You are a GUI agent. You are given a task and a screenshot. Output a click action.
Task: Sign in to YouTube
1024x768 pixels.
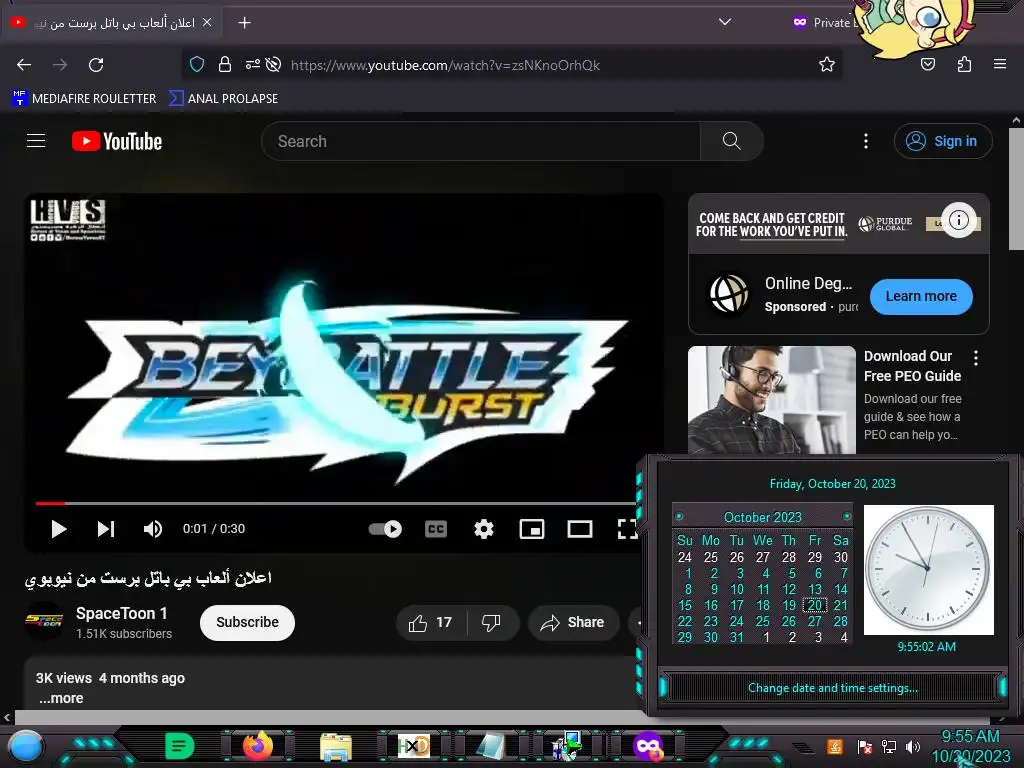click(x=942, y=141)
